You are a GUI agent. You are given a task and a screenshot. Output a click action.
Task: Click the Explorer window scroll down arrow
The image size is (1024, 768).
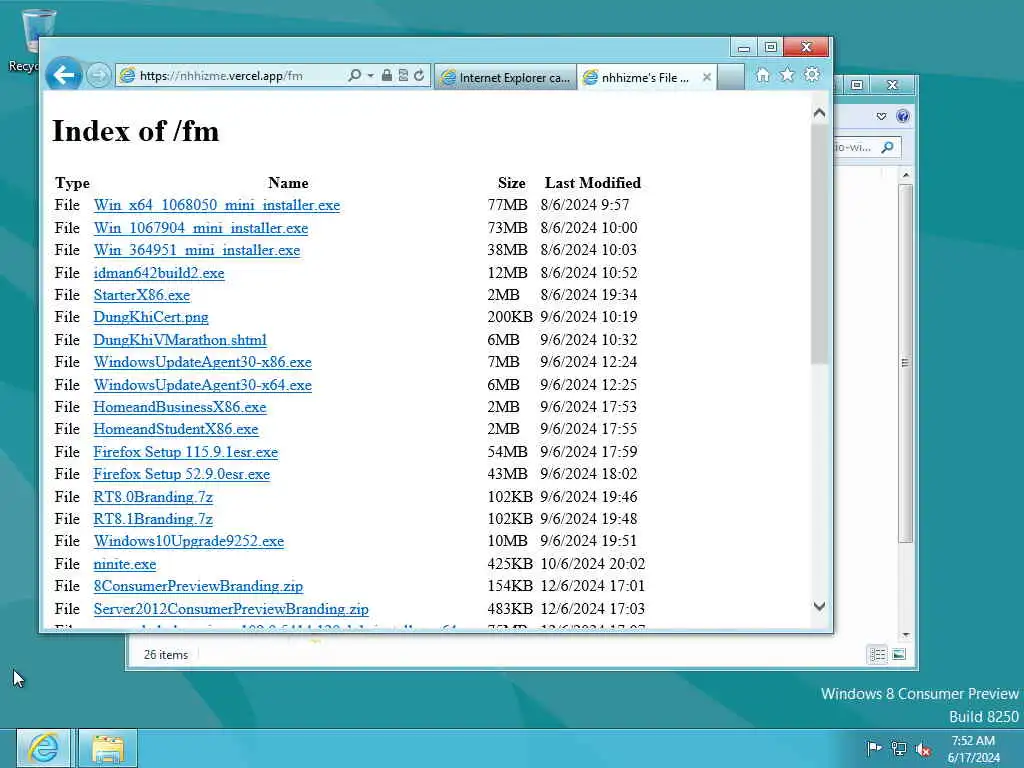point(906,635)
